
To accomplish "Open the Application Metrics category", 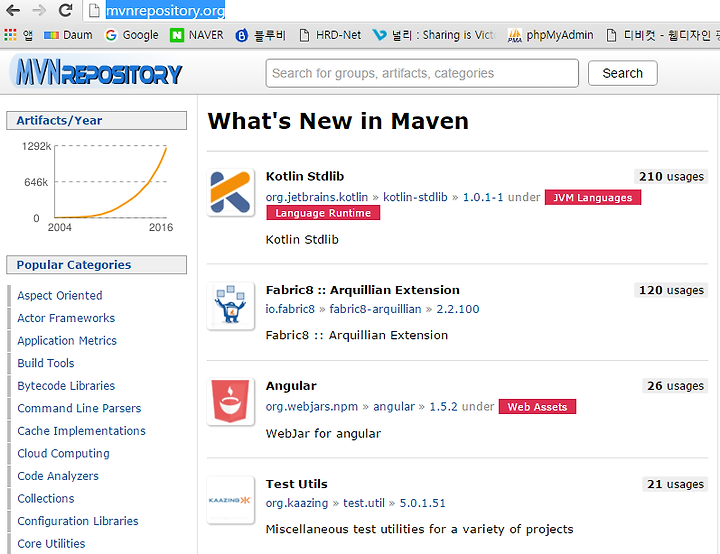I will point(67,340).
